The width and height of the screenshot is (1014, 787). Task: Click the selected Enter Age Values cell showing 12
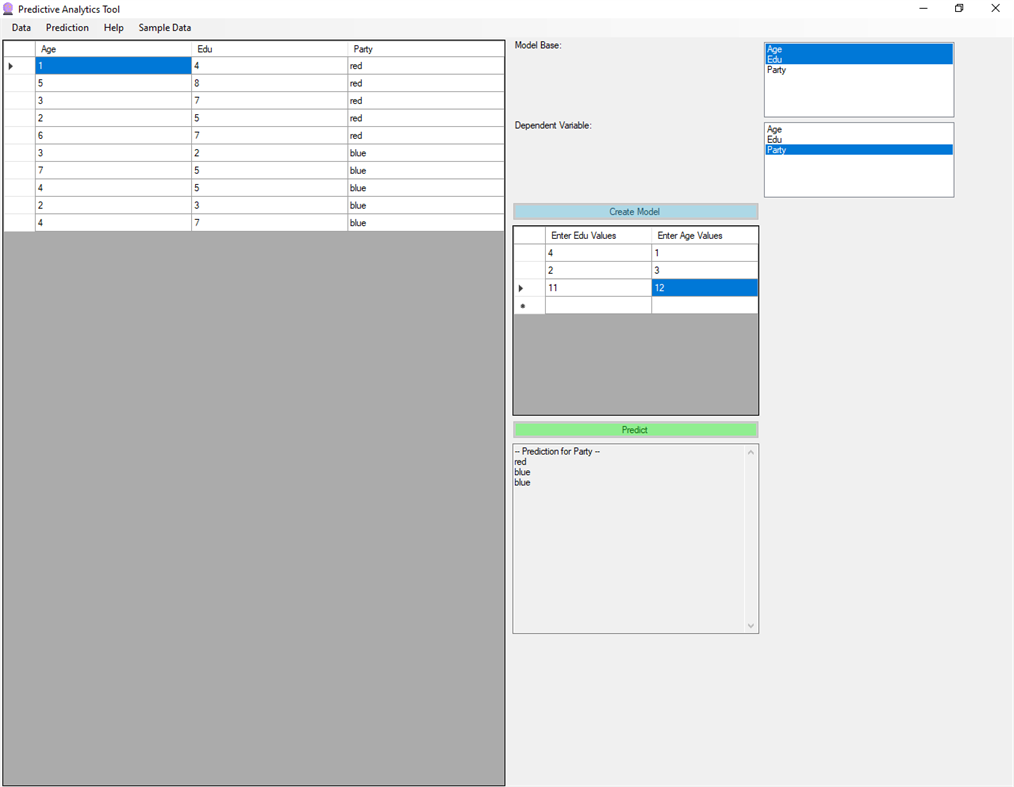[x=704, y=287]
